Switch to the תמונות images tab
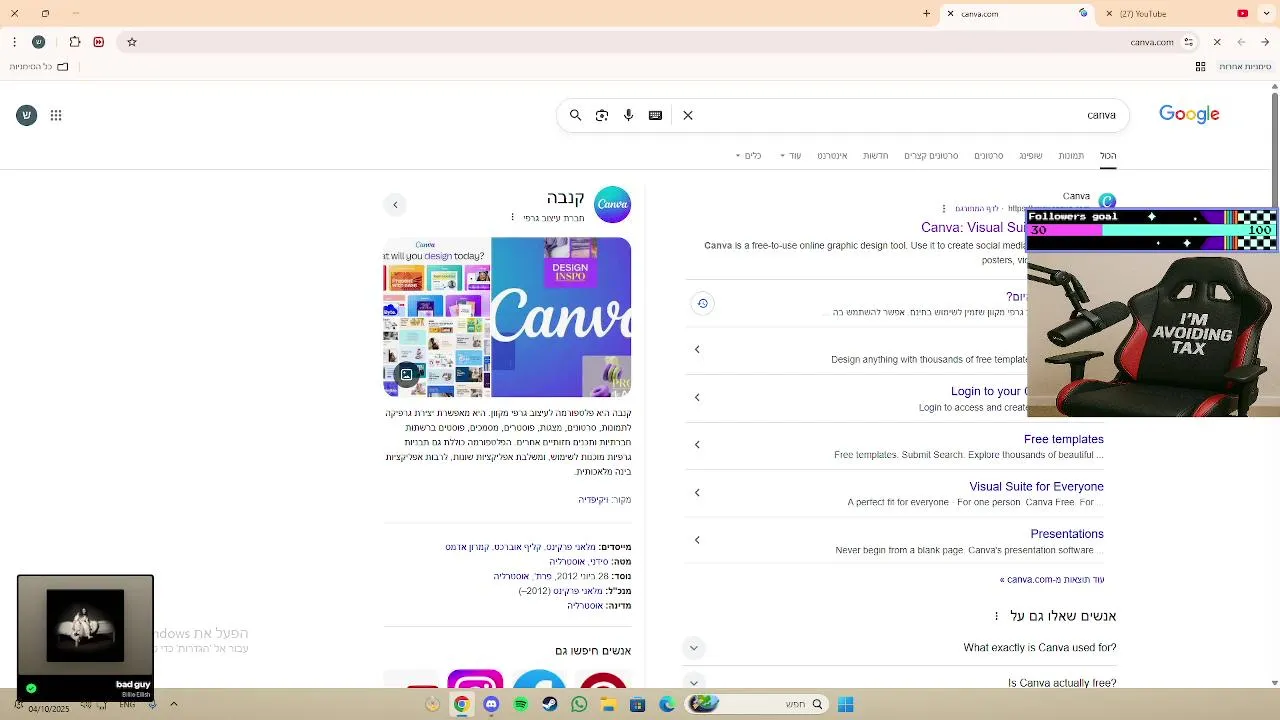The image size is (1280, 720). 1071,156
